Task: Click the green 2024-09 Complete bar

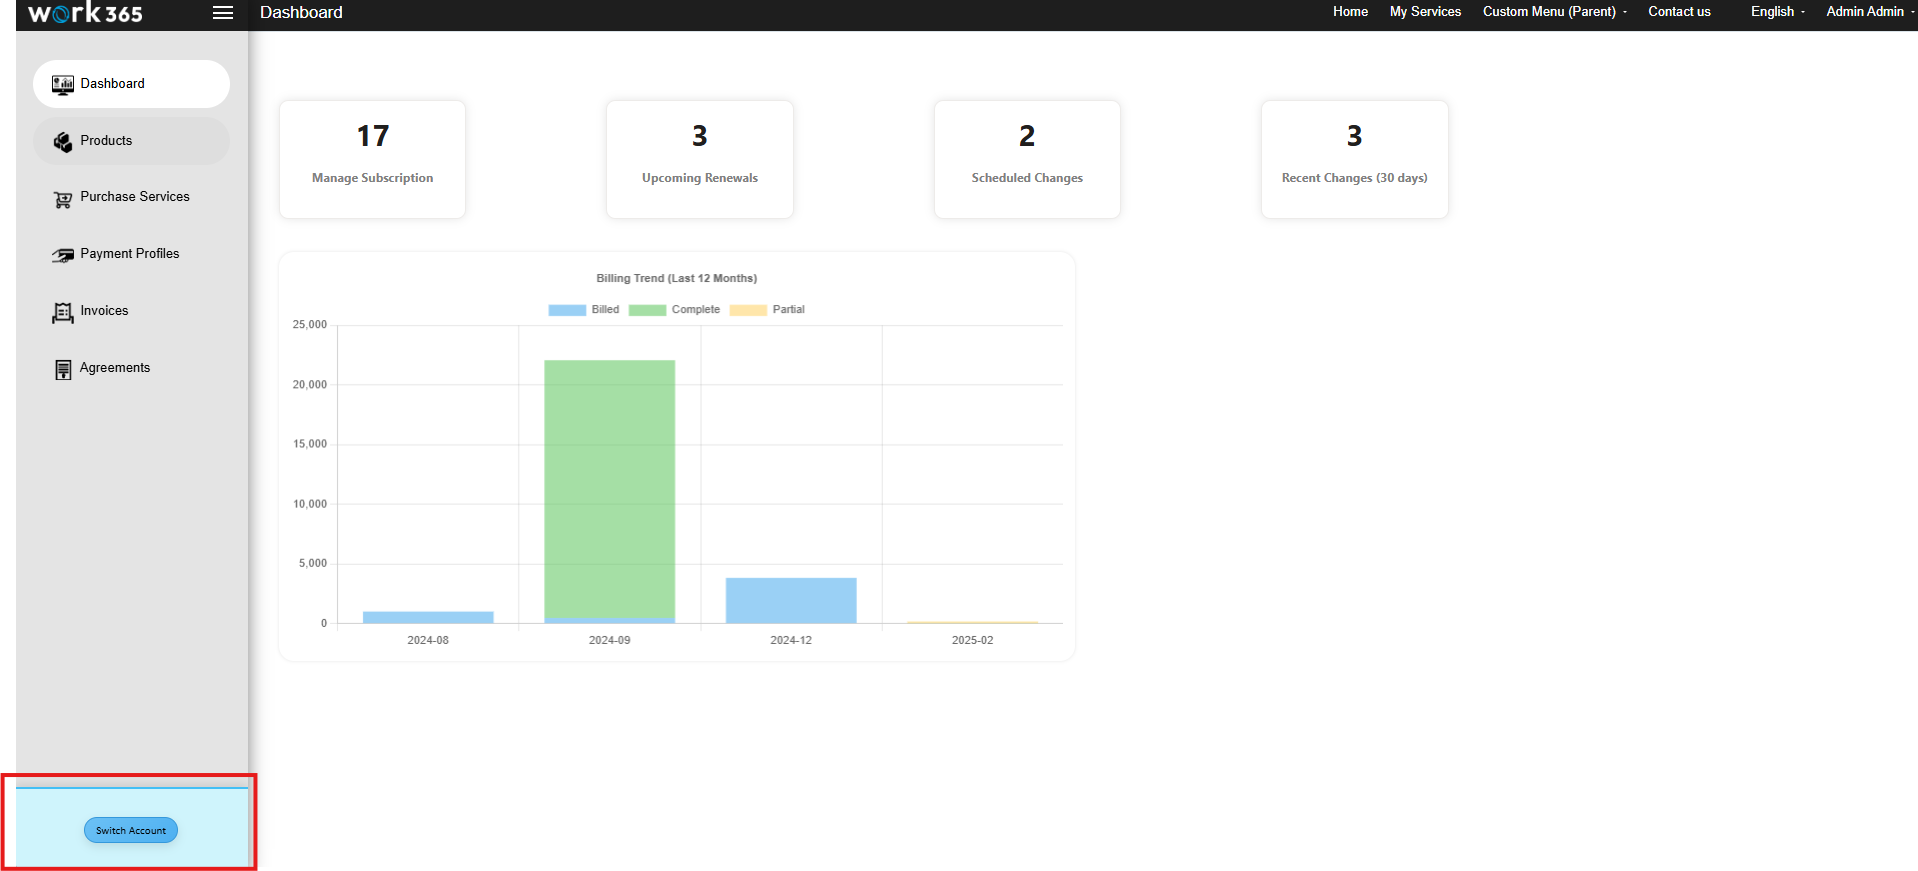Action: 609,489
